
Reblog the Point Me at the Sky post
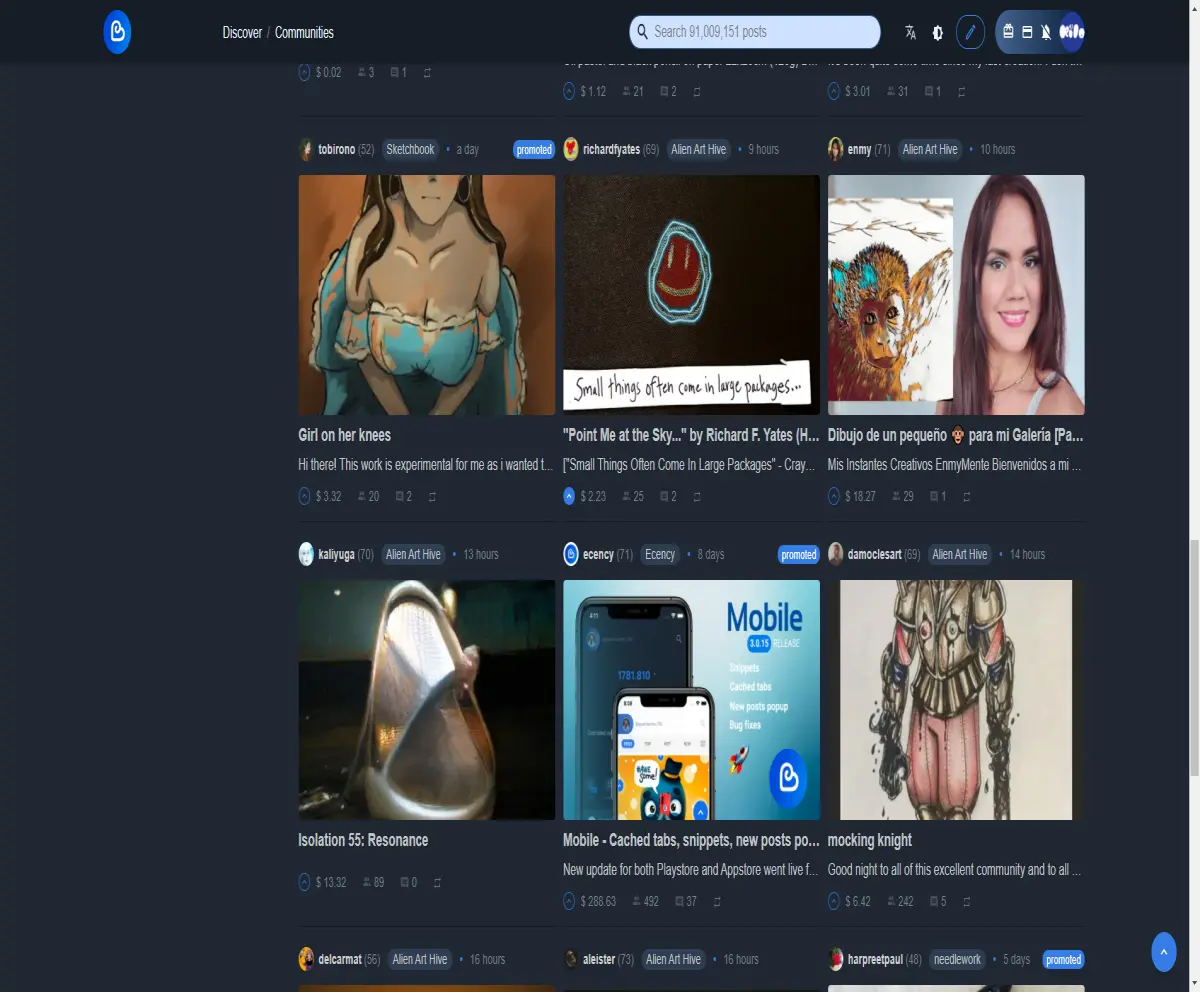(697, 496)
